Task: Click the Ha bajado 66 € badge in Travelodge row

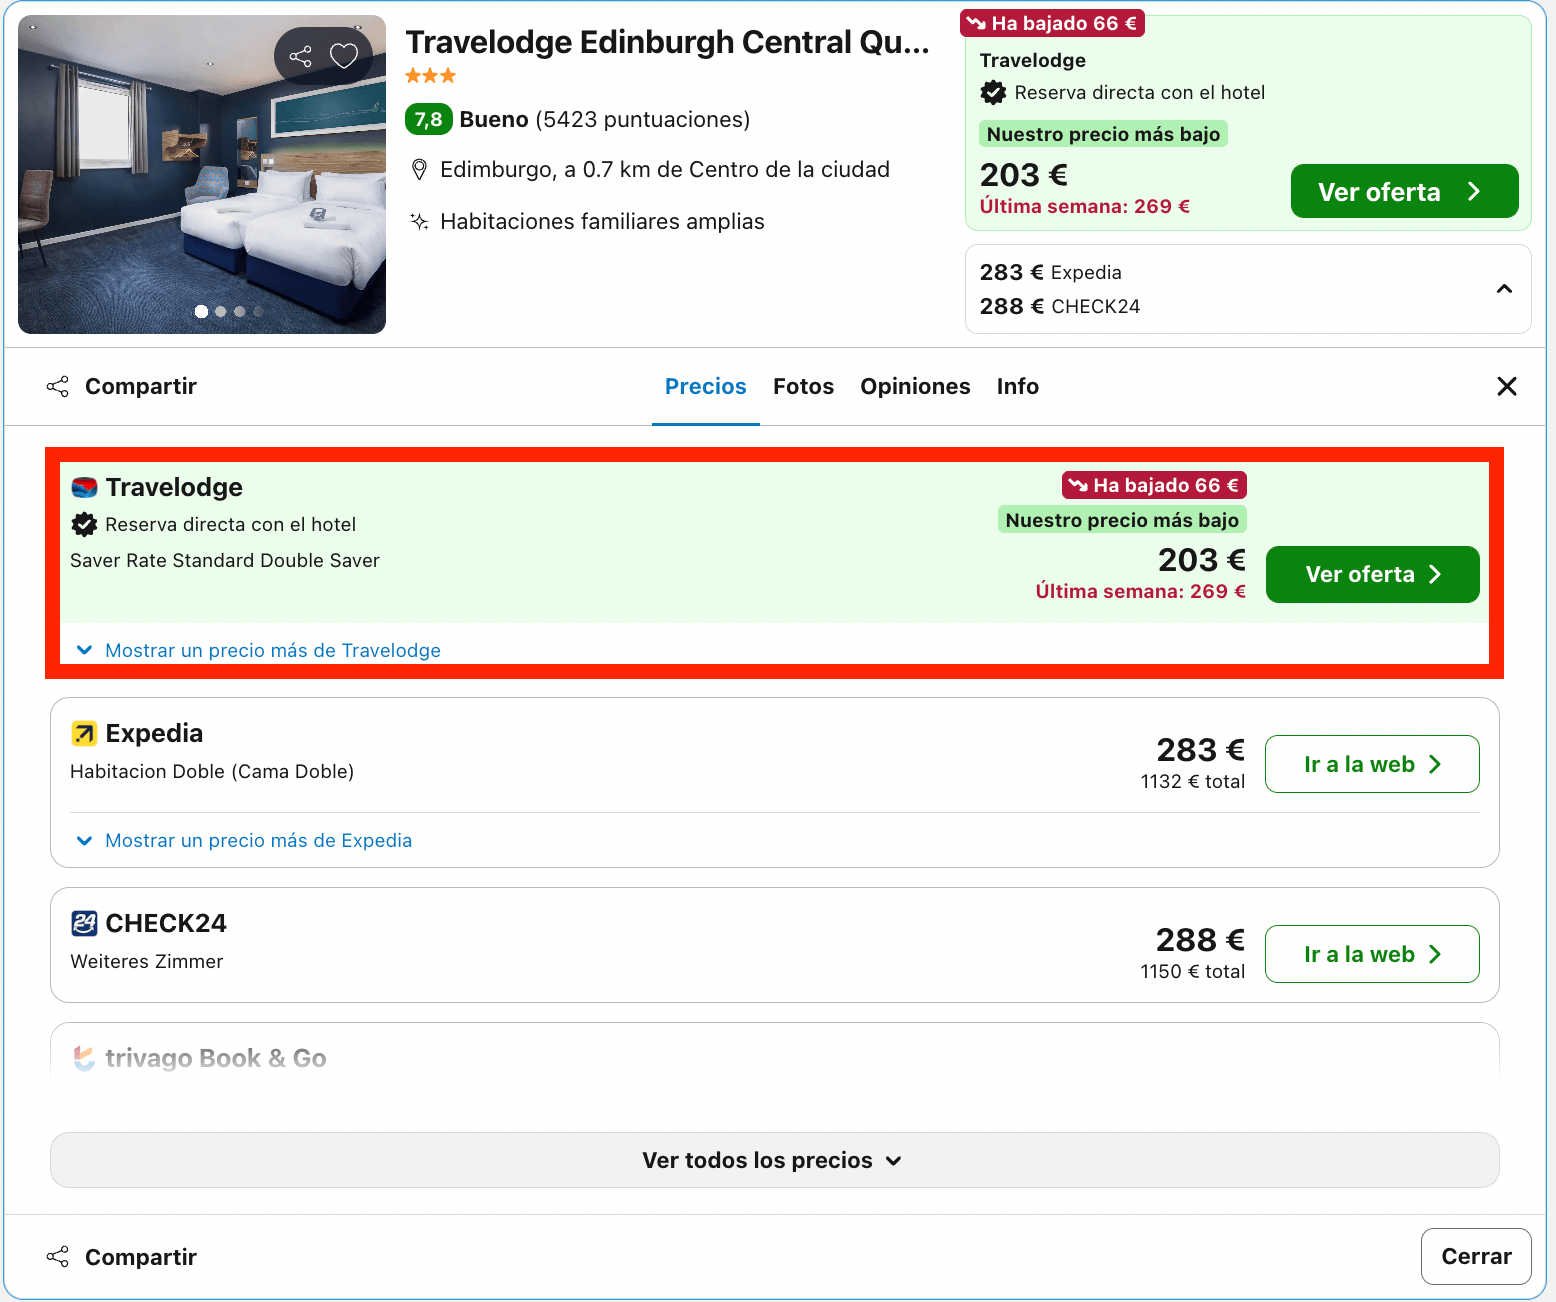Action: [x=1154, y=485]
